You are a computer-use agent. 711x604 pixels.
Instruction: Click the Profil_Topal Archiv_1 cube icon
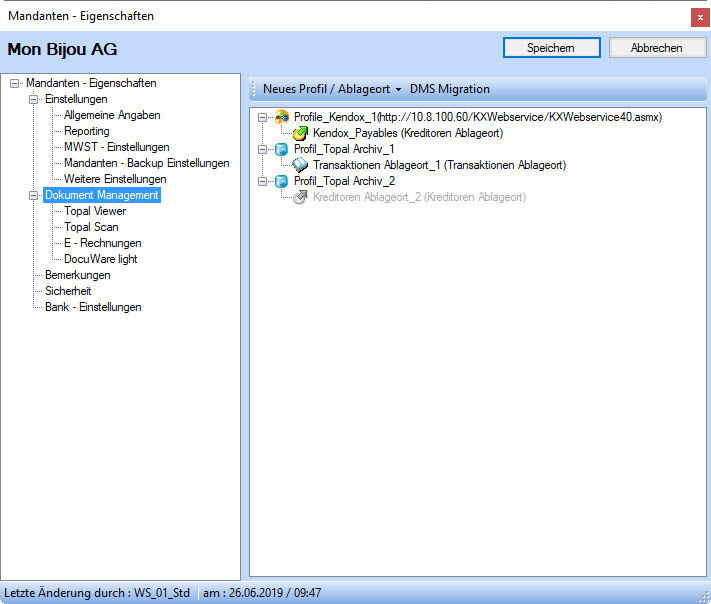(282, 149)
